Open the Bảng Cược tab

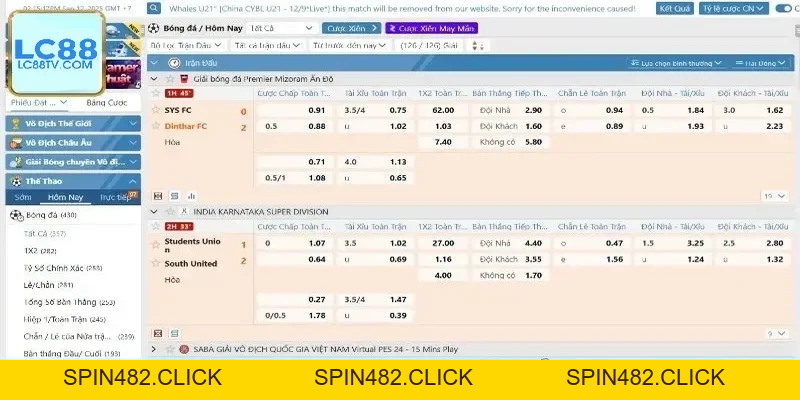107,103
